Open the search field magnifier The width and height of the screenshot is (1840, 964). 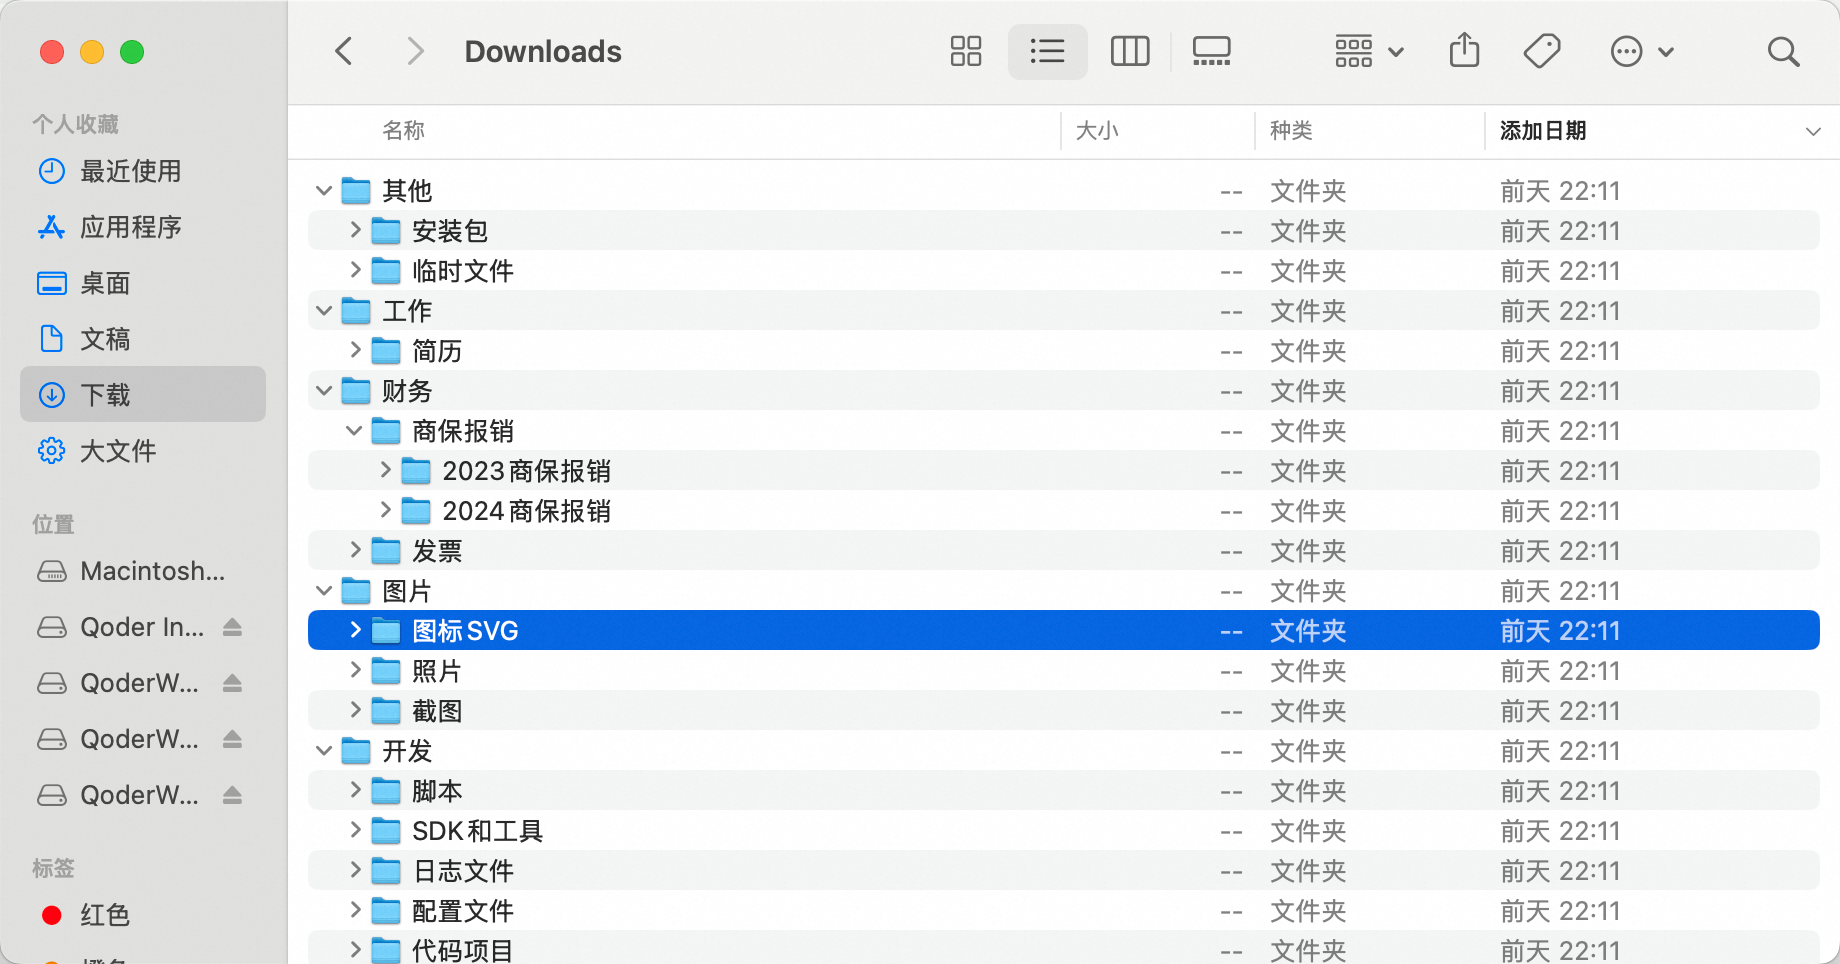[1783, 51]
